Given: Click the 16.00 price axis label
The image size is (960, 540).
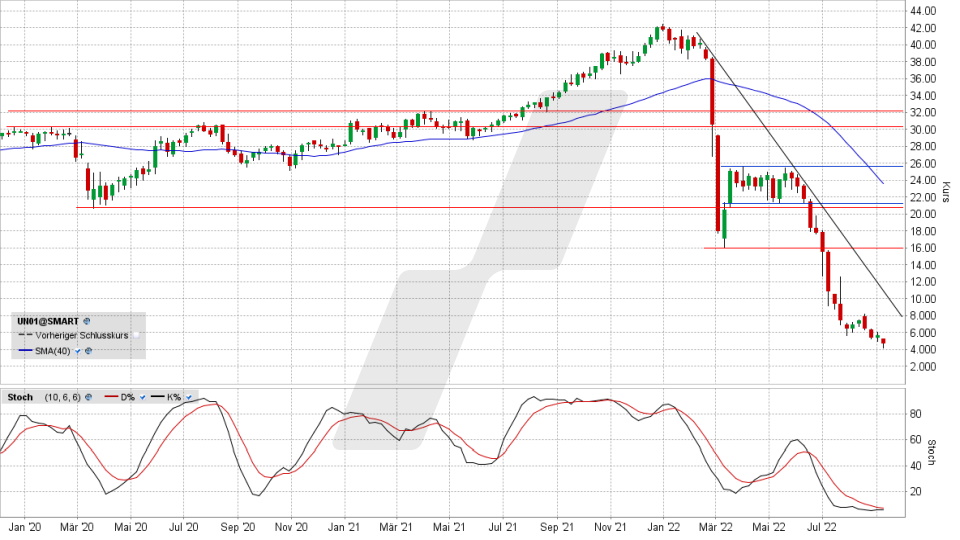Looking at the screenshot, I should [x=923, y=248].
